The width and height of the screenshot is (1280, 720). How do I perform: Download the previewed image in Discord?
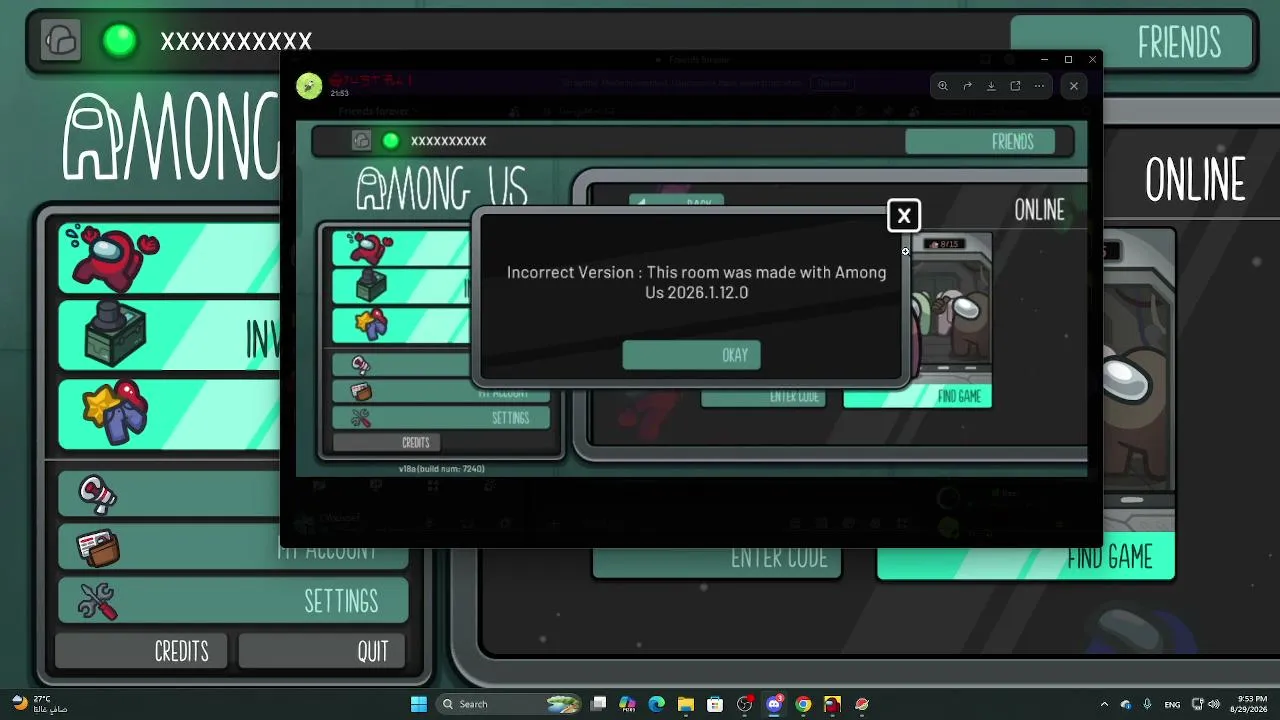click(991, 86)
